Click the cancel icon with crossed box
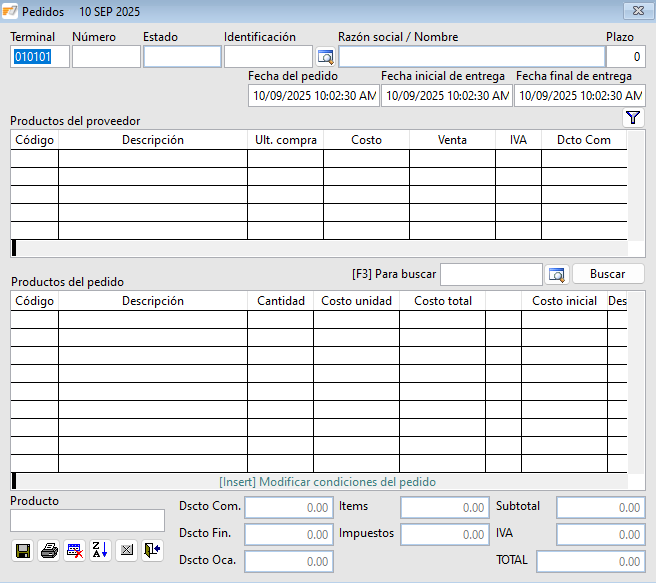The image size is (656, 583). [x=126, y=550]
